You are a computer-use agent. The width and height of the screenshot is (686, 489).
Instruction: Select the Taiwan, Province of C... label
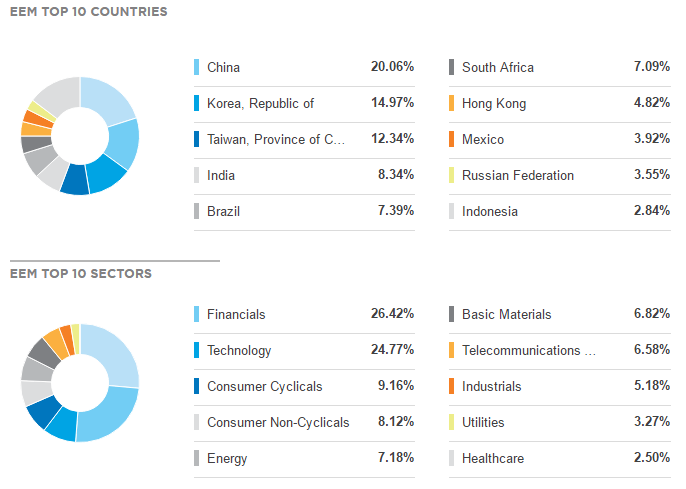coord(276,139)
